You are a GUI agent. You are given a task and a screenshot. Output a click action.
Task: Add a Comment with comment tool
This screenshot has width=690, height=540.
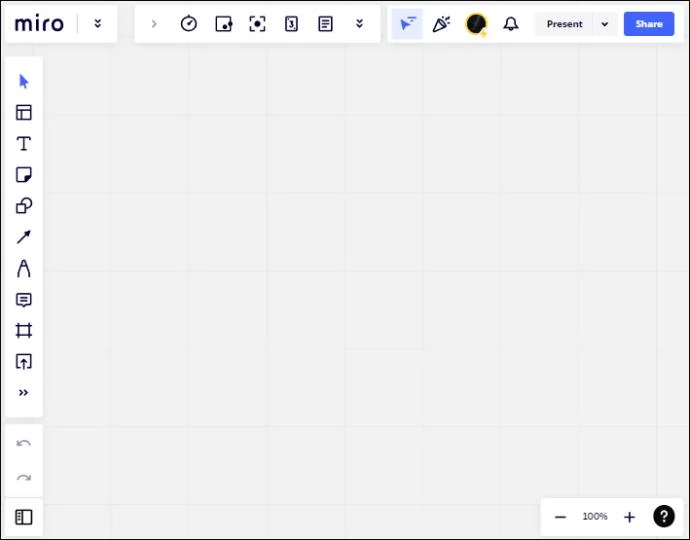point(24,300)
